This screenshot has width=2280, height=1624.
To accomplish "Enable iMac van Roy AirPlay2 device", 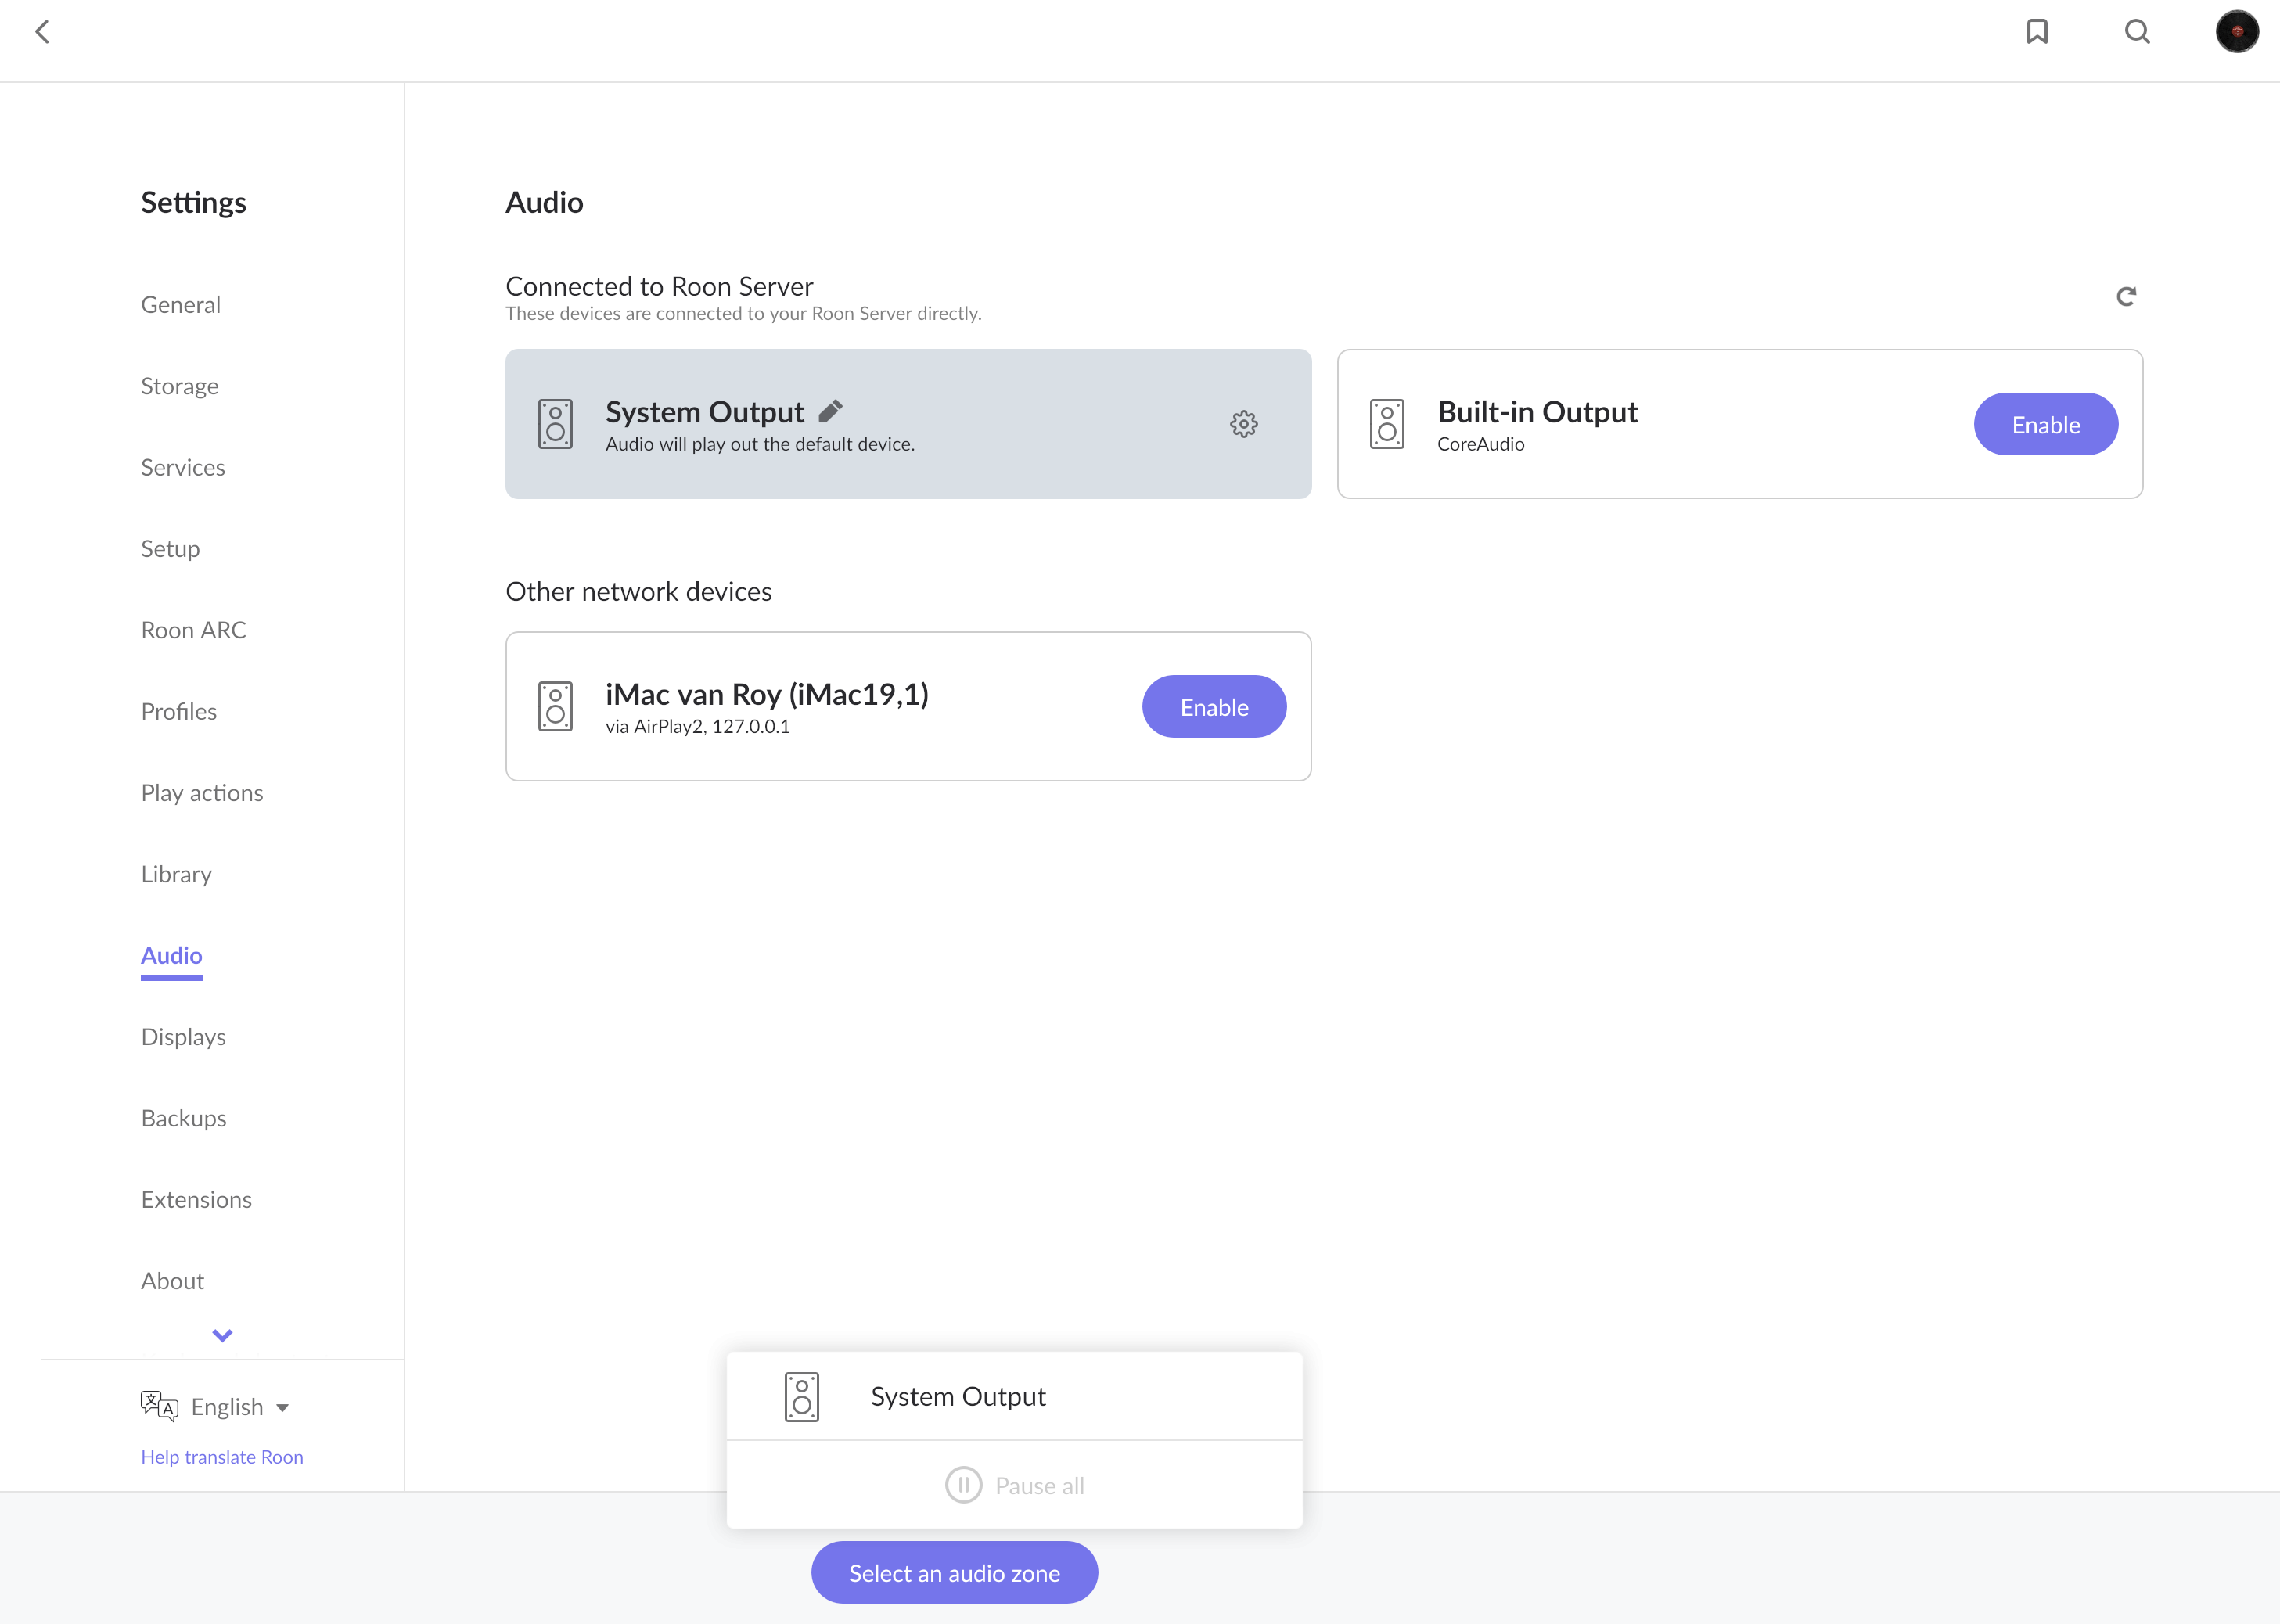I will (1214, 706).
